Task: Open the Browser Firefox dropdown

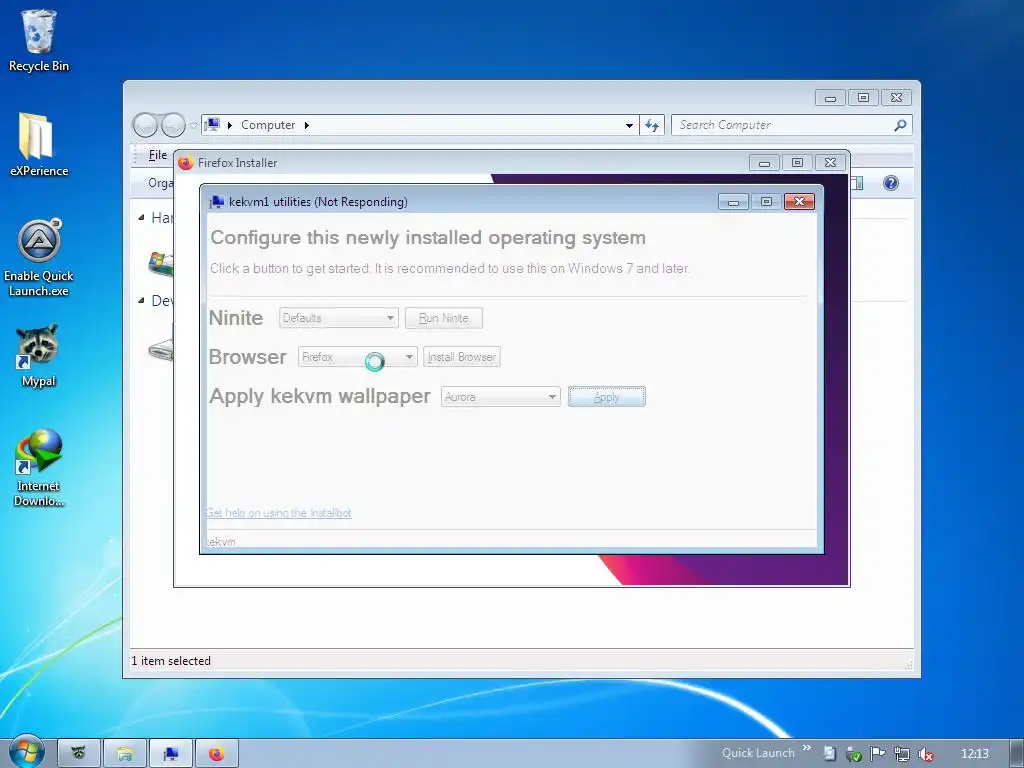Action: click(x=357, y=357)
